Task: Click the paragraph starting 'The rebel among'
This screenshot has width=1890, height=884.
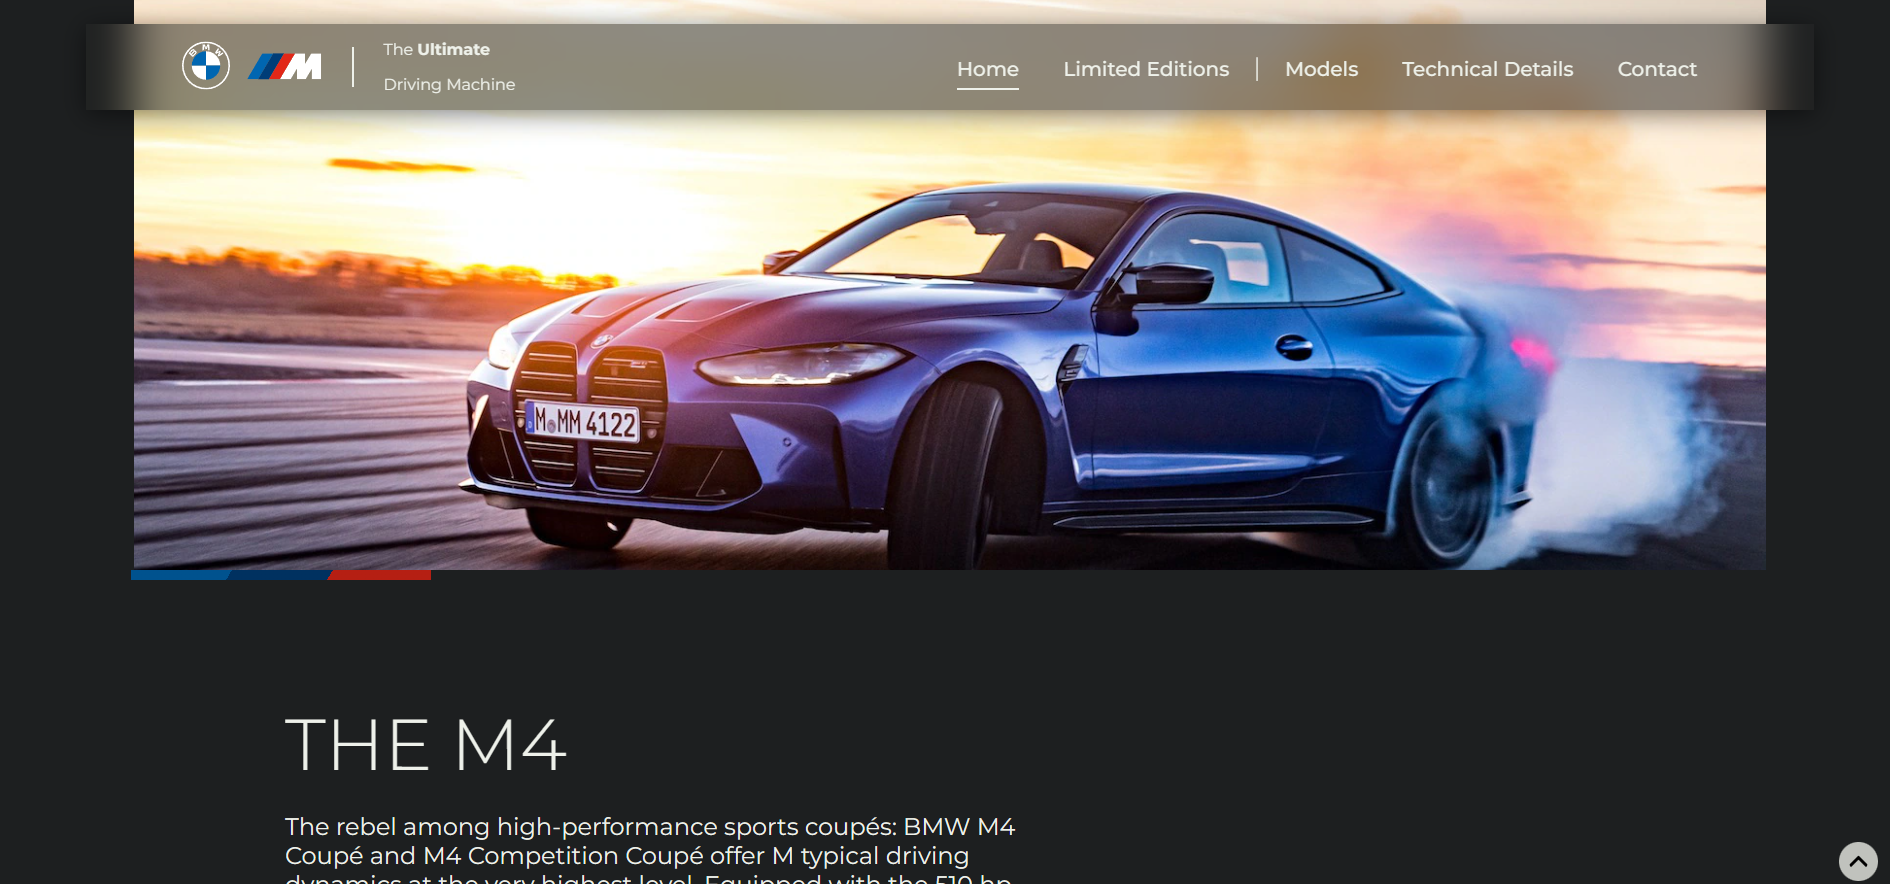Action: tap(650, 849)
